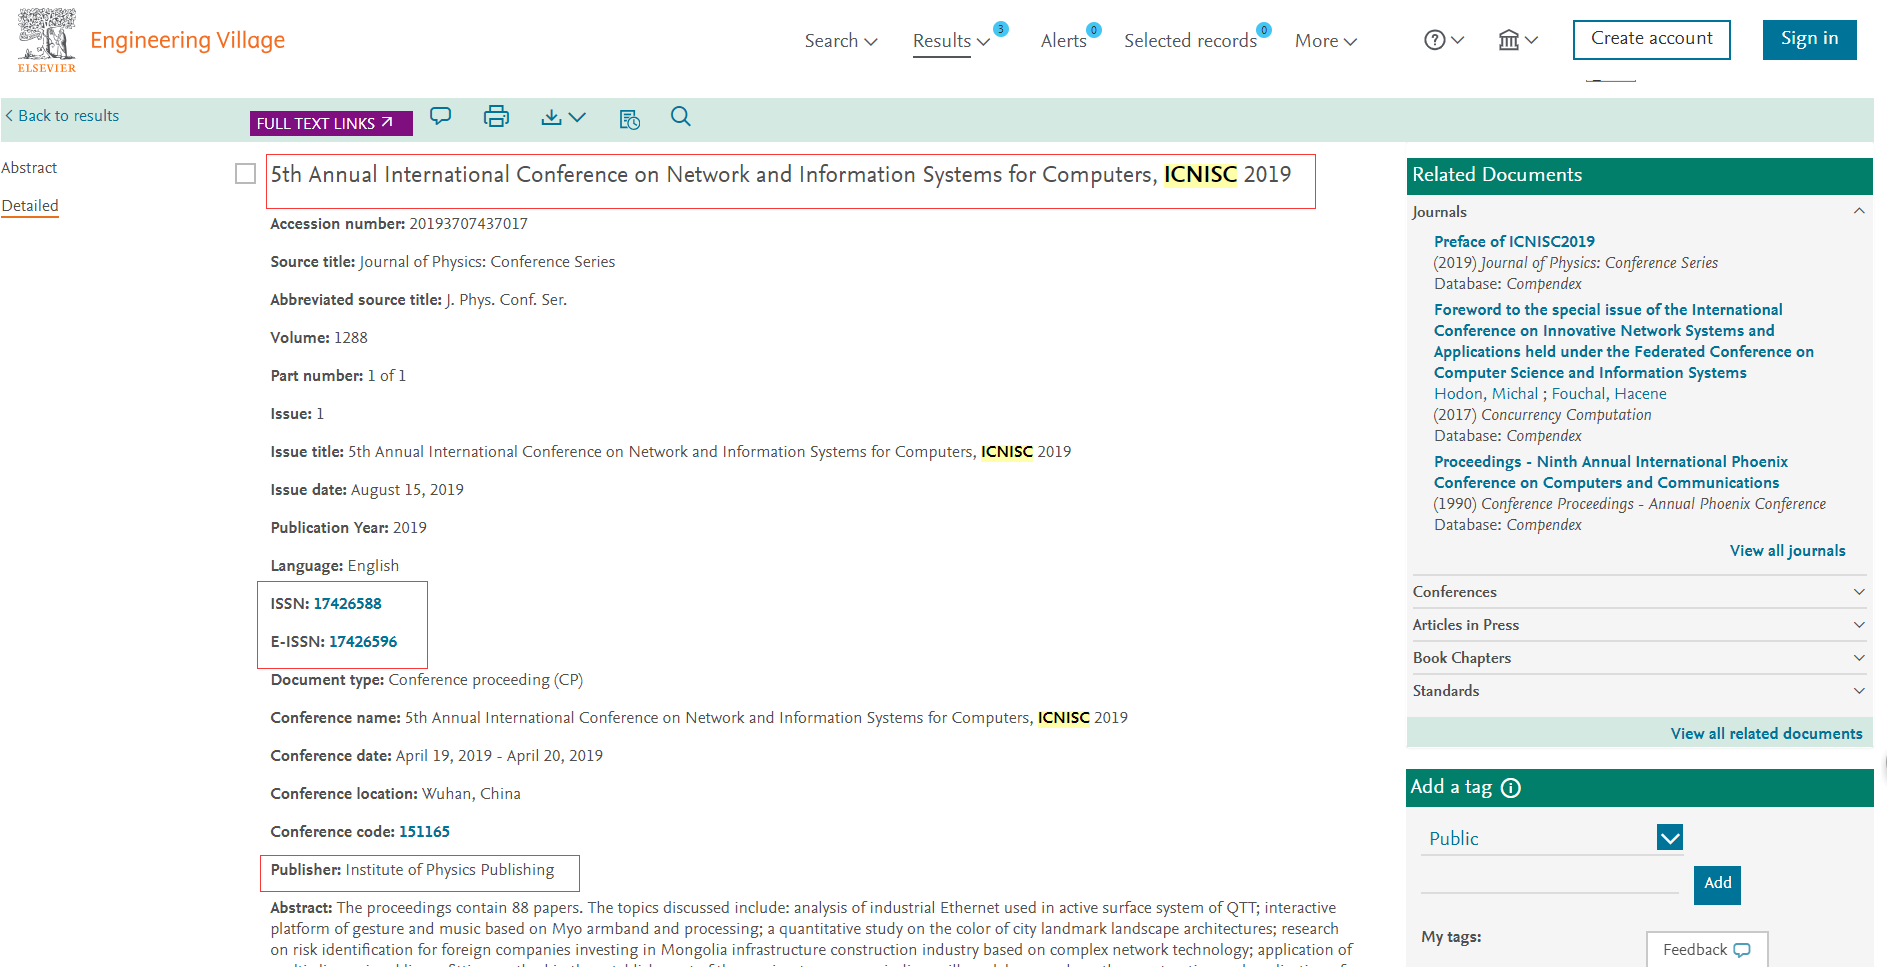Open the Feedback button
Viewport: 1887px width, 967px height.
[1707, 950]
